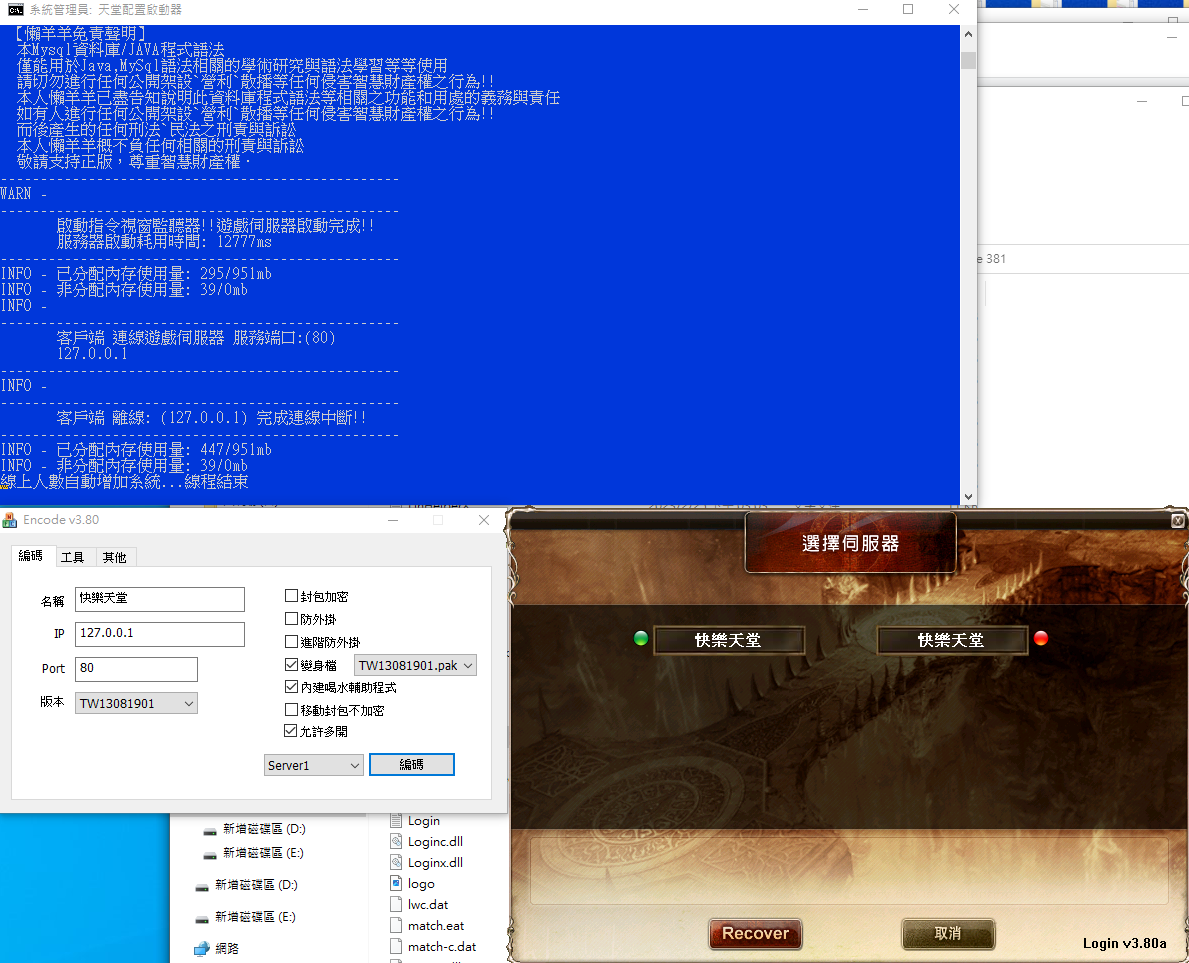The height and width of the screenshot is (963, 1189).
Task: Select the Login text file icon
Action: 396,820
